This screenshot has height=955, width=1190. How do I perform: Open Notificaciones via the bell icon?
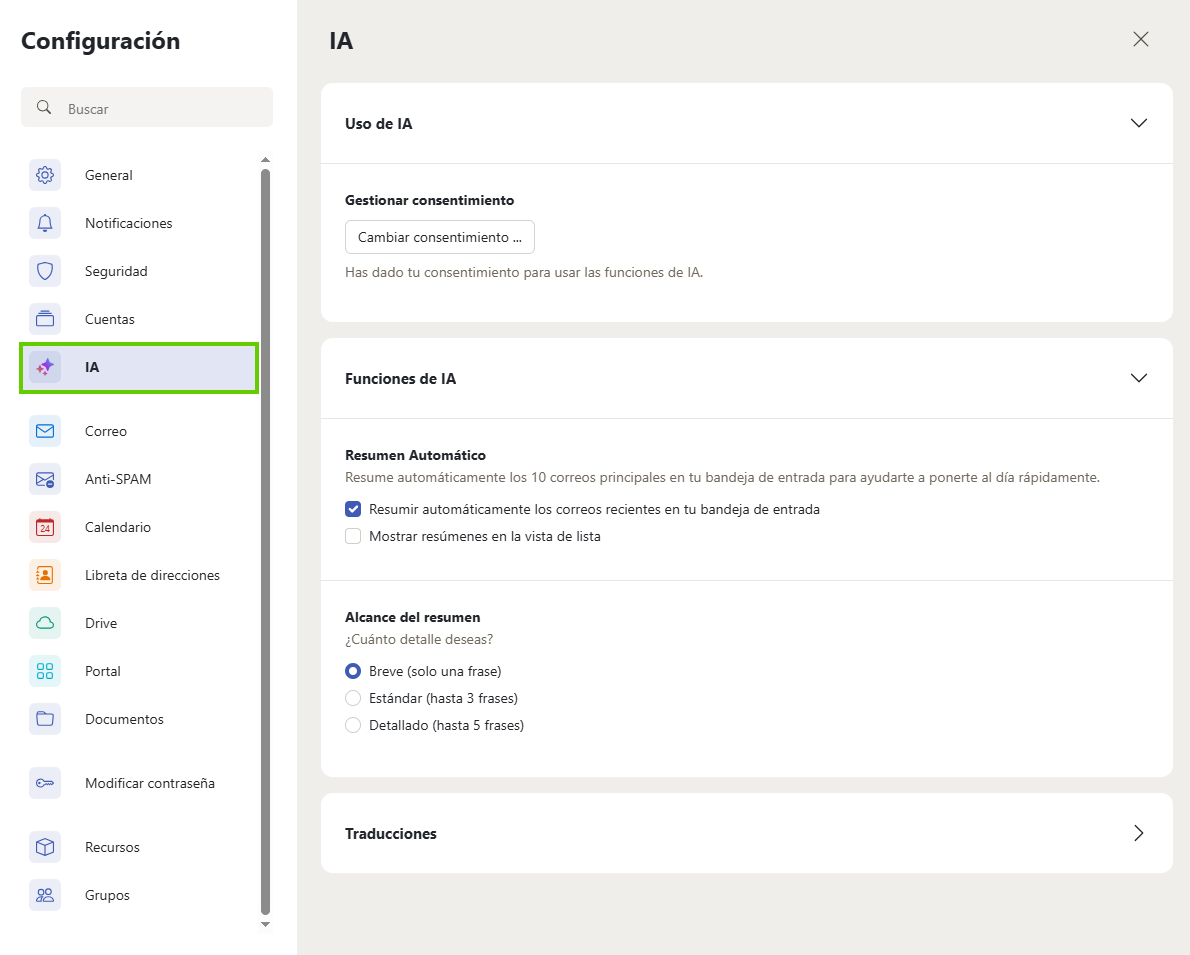tap(45, 223)
